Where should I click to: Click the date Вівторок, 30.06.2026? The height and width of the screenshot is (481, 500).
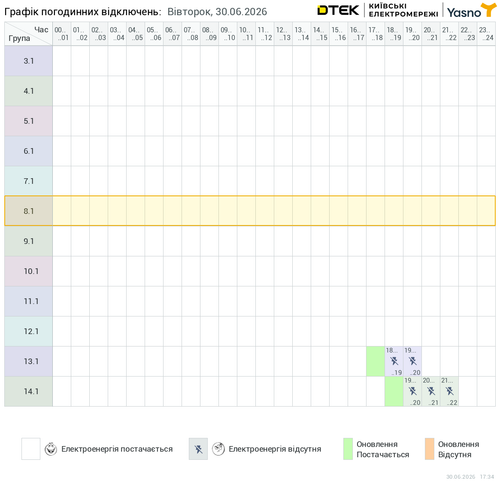point(217,12)
